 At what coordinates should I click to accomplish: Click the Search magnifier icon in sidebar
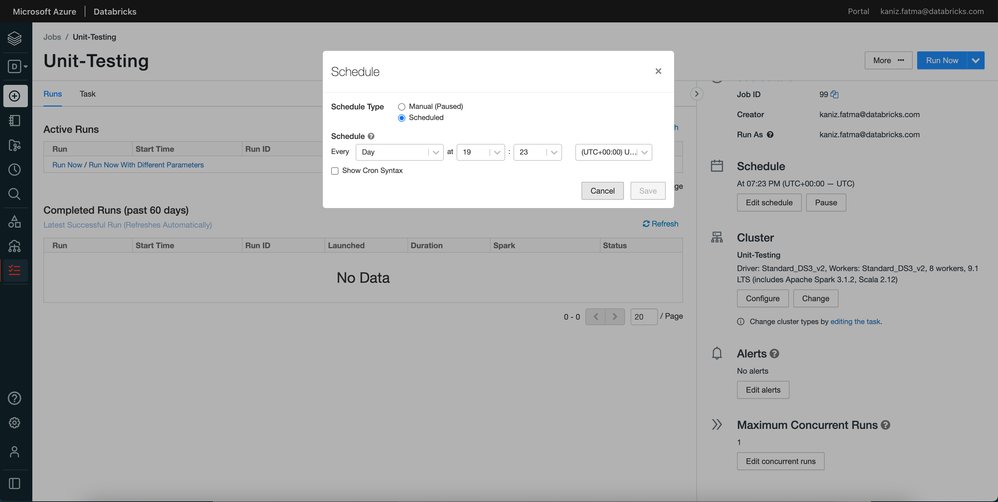(15, 194)
